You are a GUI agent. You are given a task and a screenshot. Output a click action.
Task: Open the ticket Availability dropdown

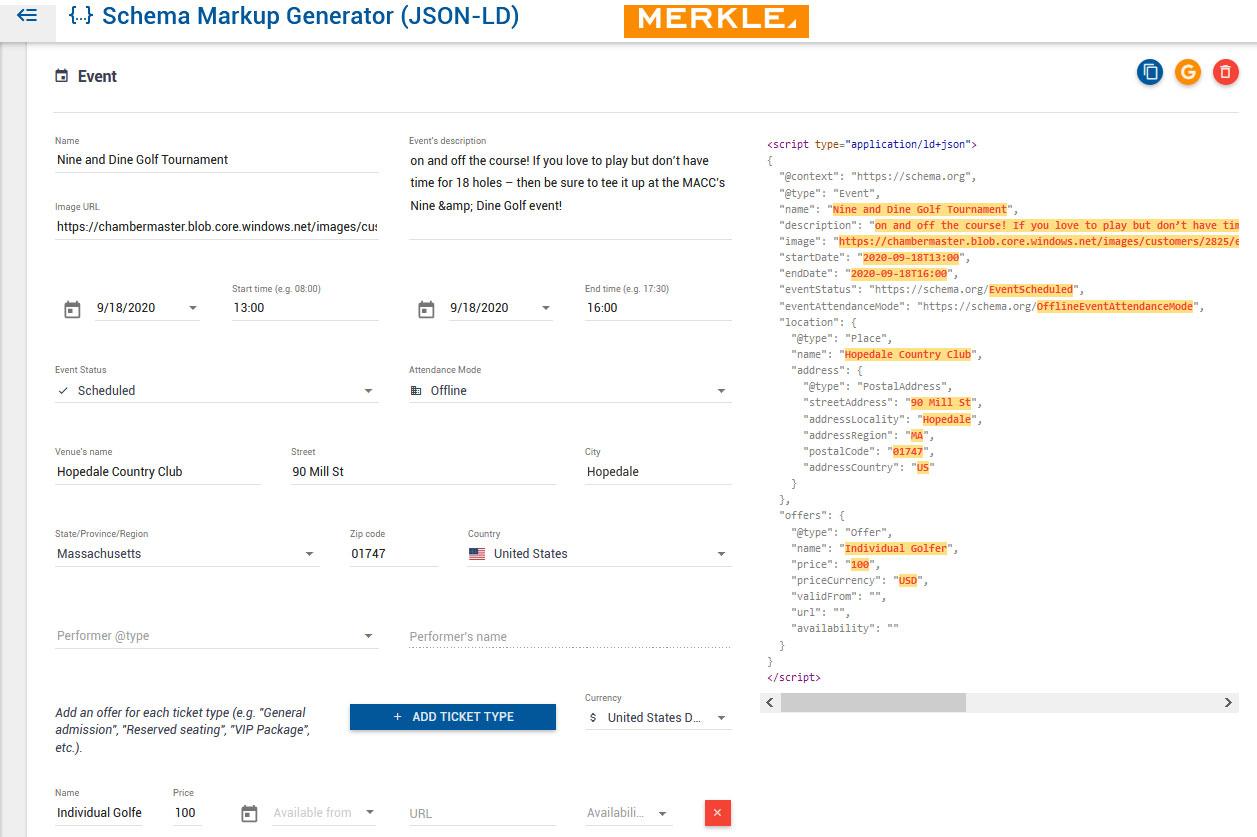point(628,813)
